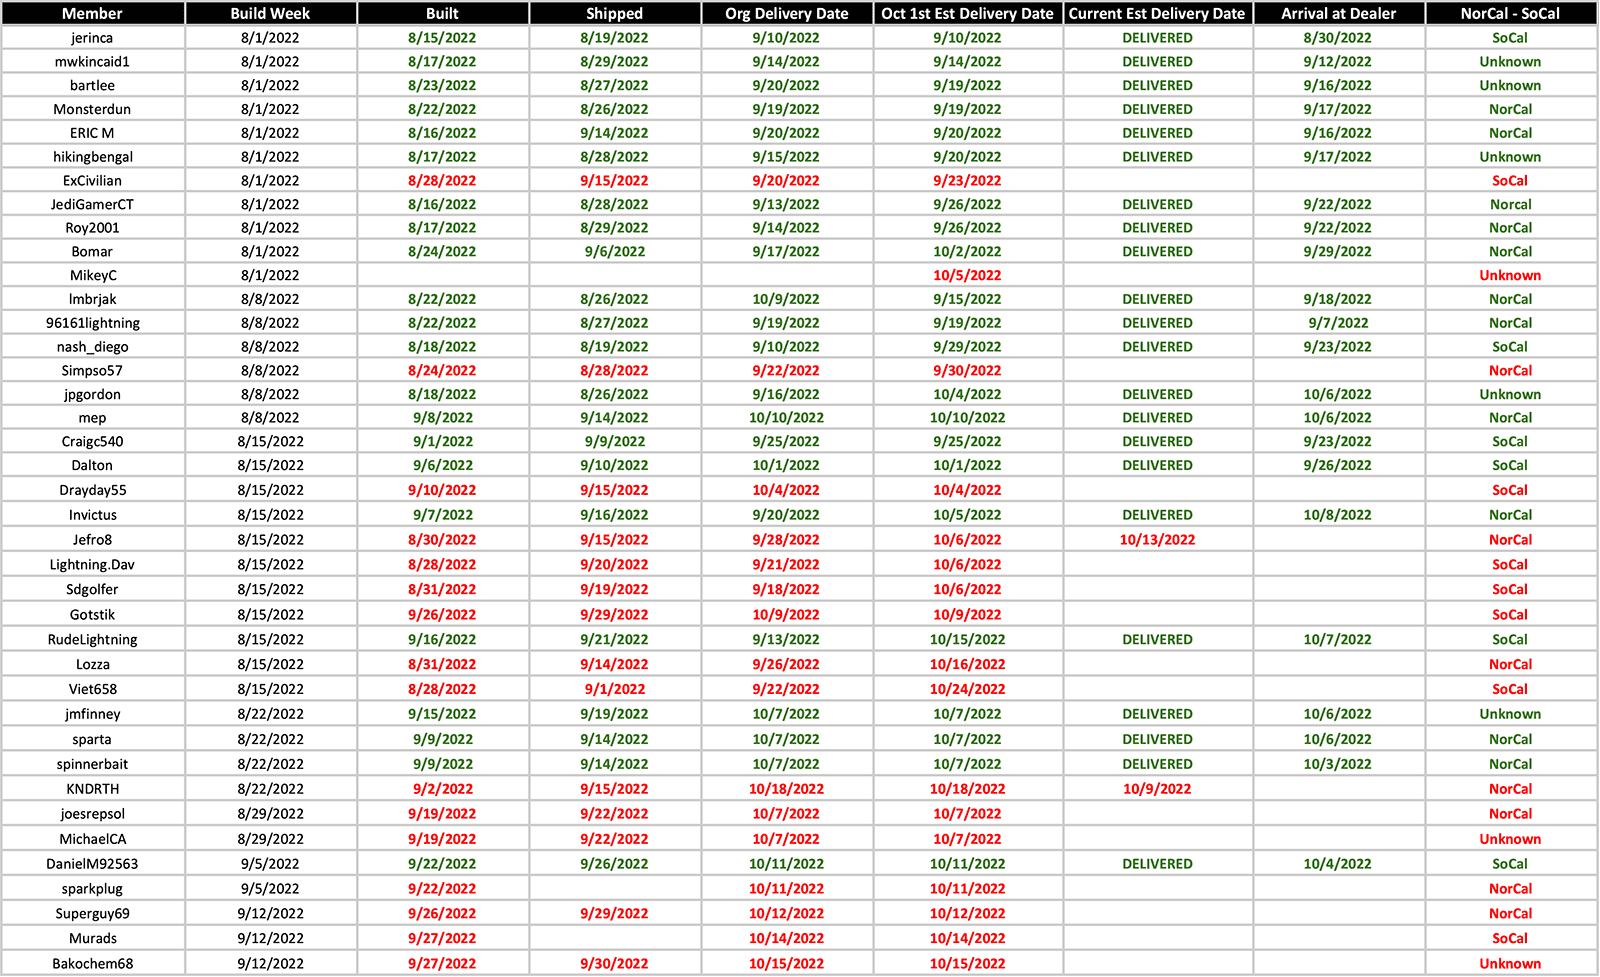Screen dimensions: 1600x977
Task: Click member cell RudeLightning
Action: click(93, 640)
